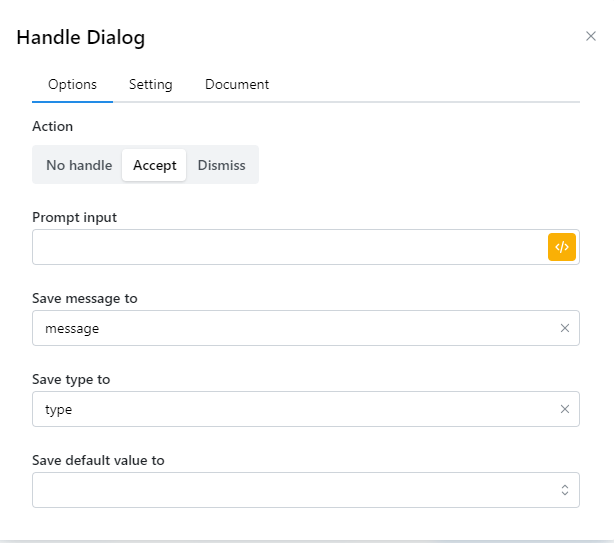The height and width of the screenshot is (543, 614).
Task: Switch to the Options tab
Action: click(x=72, y=85)
